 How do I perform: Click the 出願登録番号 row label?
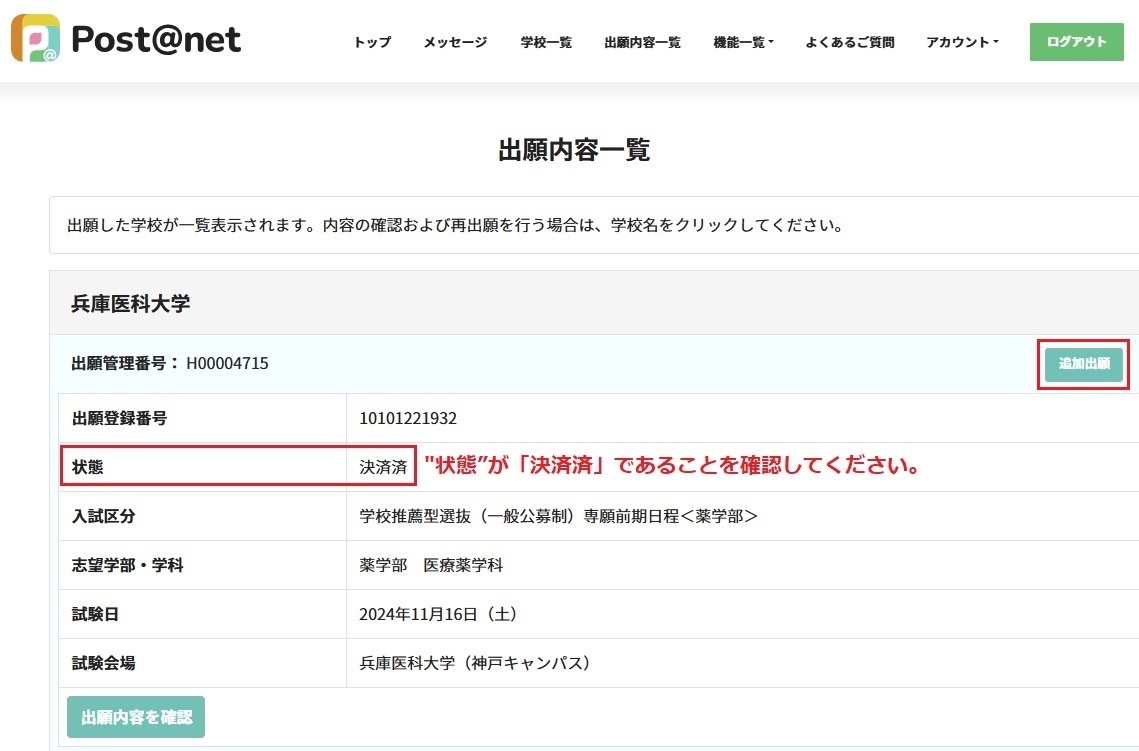point(120,418)
